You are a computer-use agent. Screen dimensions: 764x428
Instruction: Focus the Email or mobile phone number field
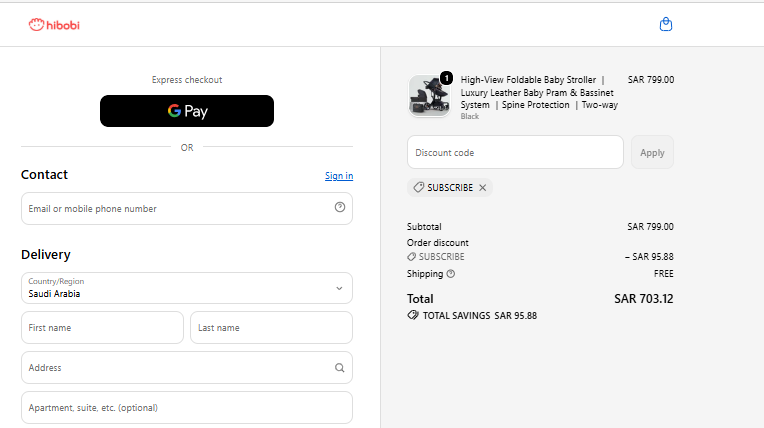187,209
